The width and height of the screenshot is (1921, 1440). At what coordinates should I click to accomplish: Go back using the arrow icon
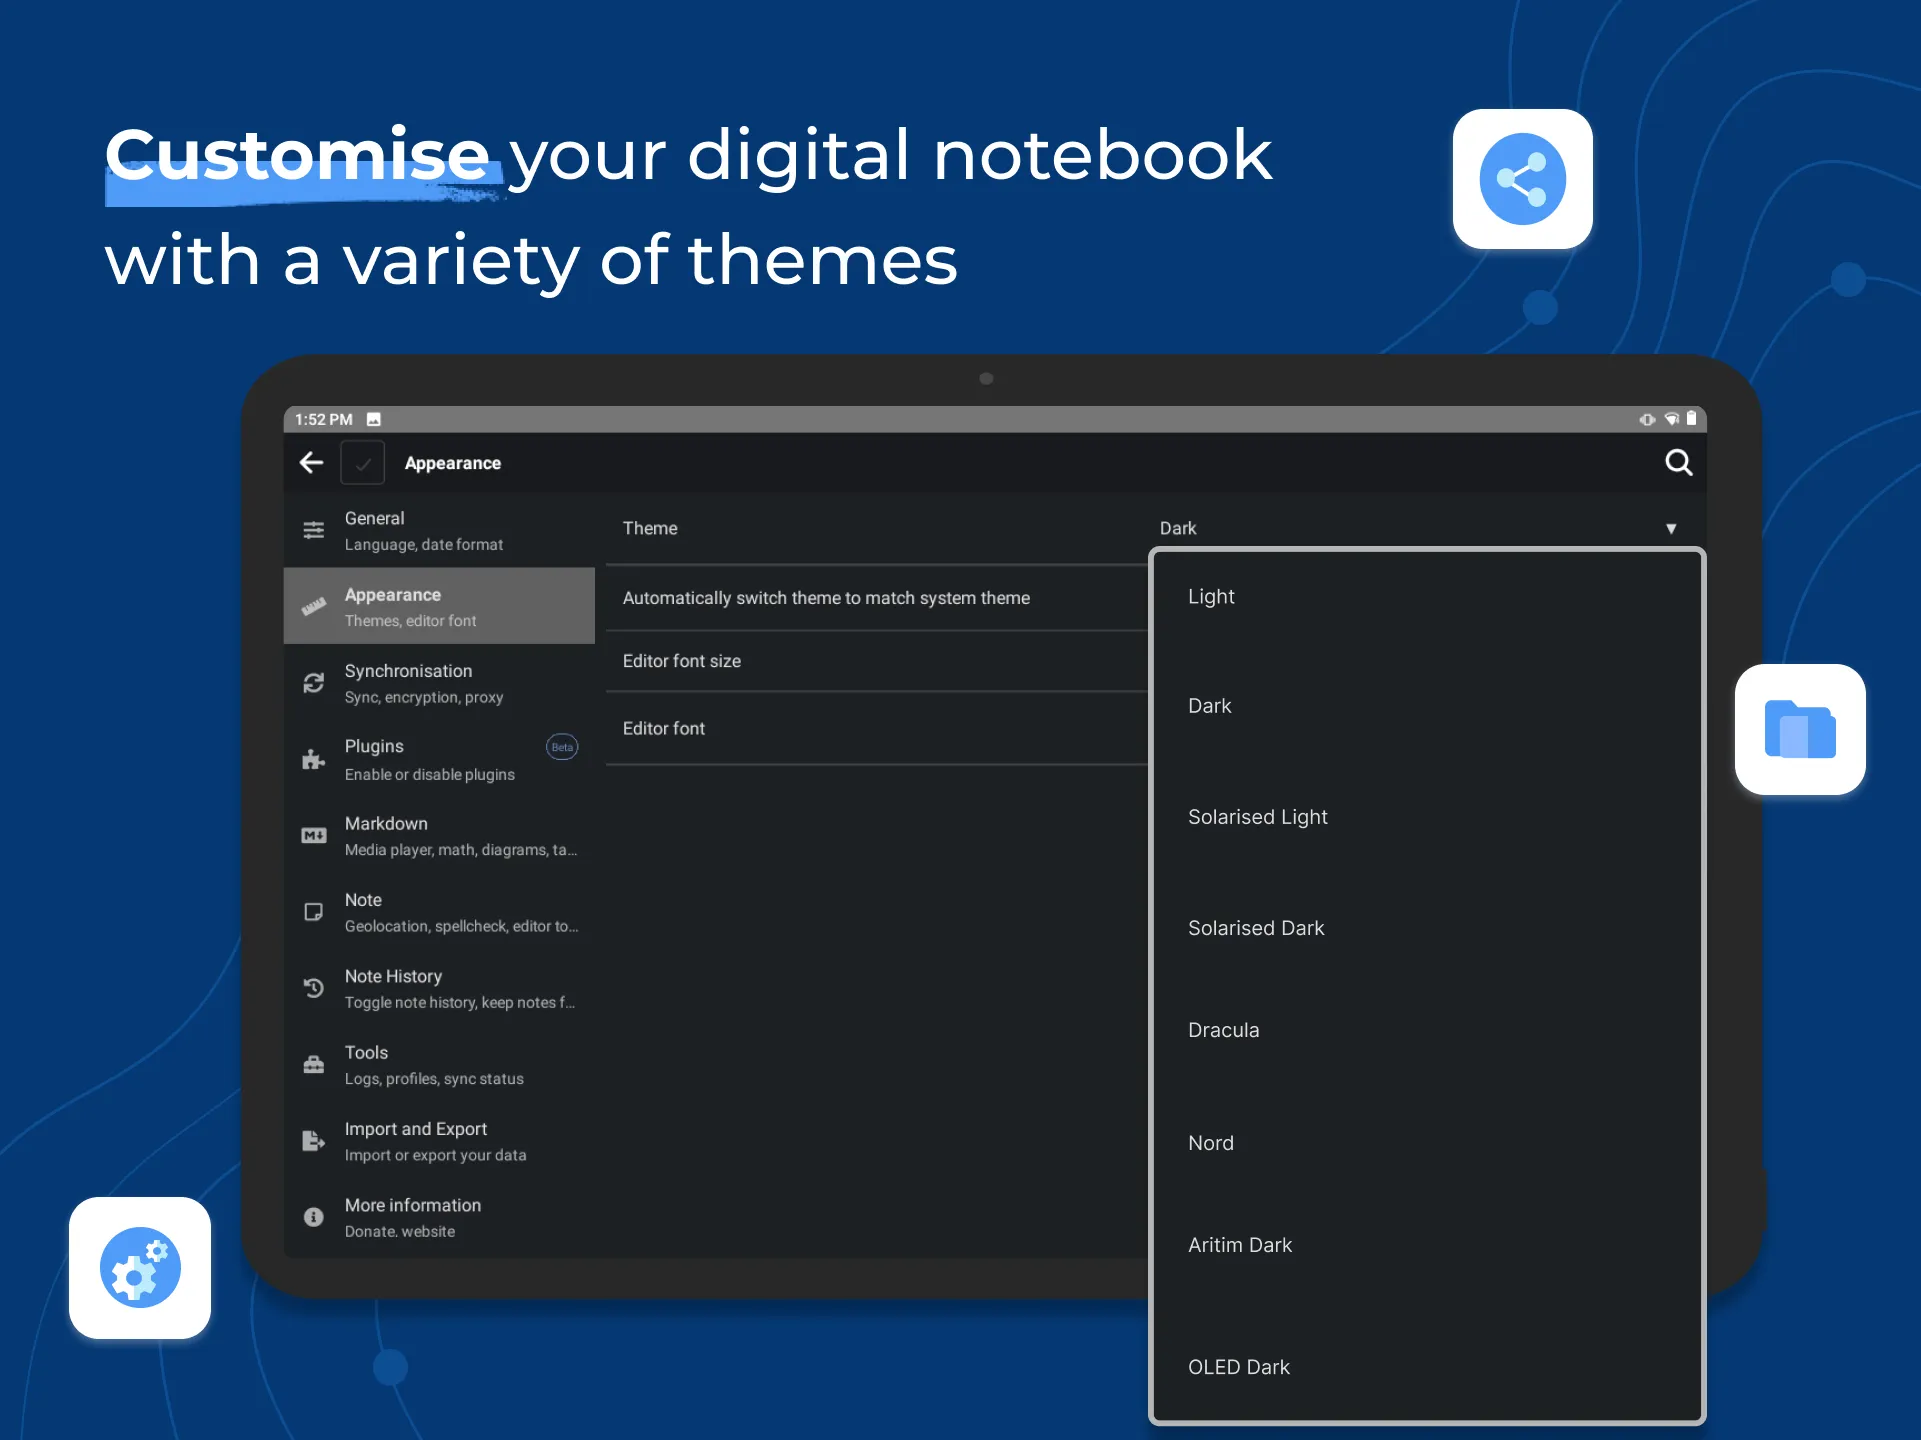point(312,463)
